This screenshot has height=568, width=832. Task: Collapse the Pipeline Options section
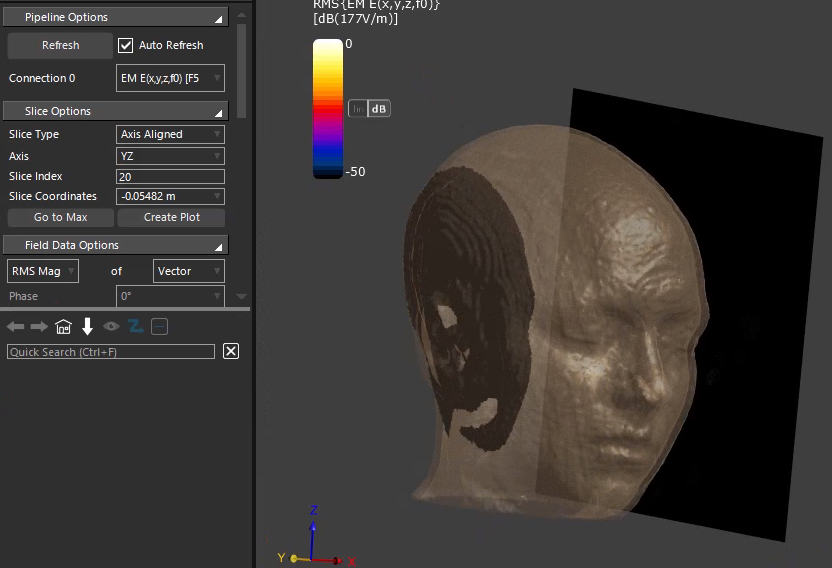116,17
